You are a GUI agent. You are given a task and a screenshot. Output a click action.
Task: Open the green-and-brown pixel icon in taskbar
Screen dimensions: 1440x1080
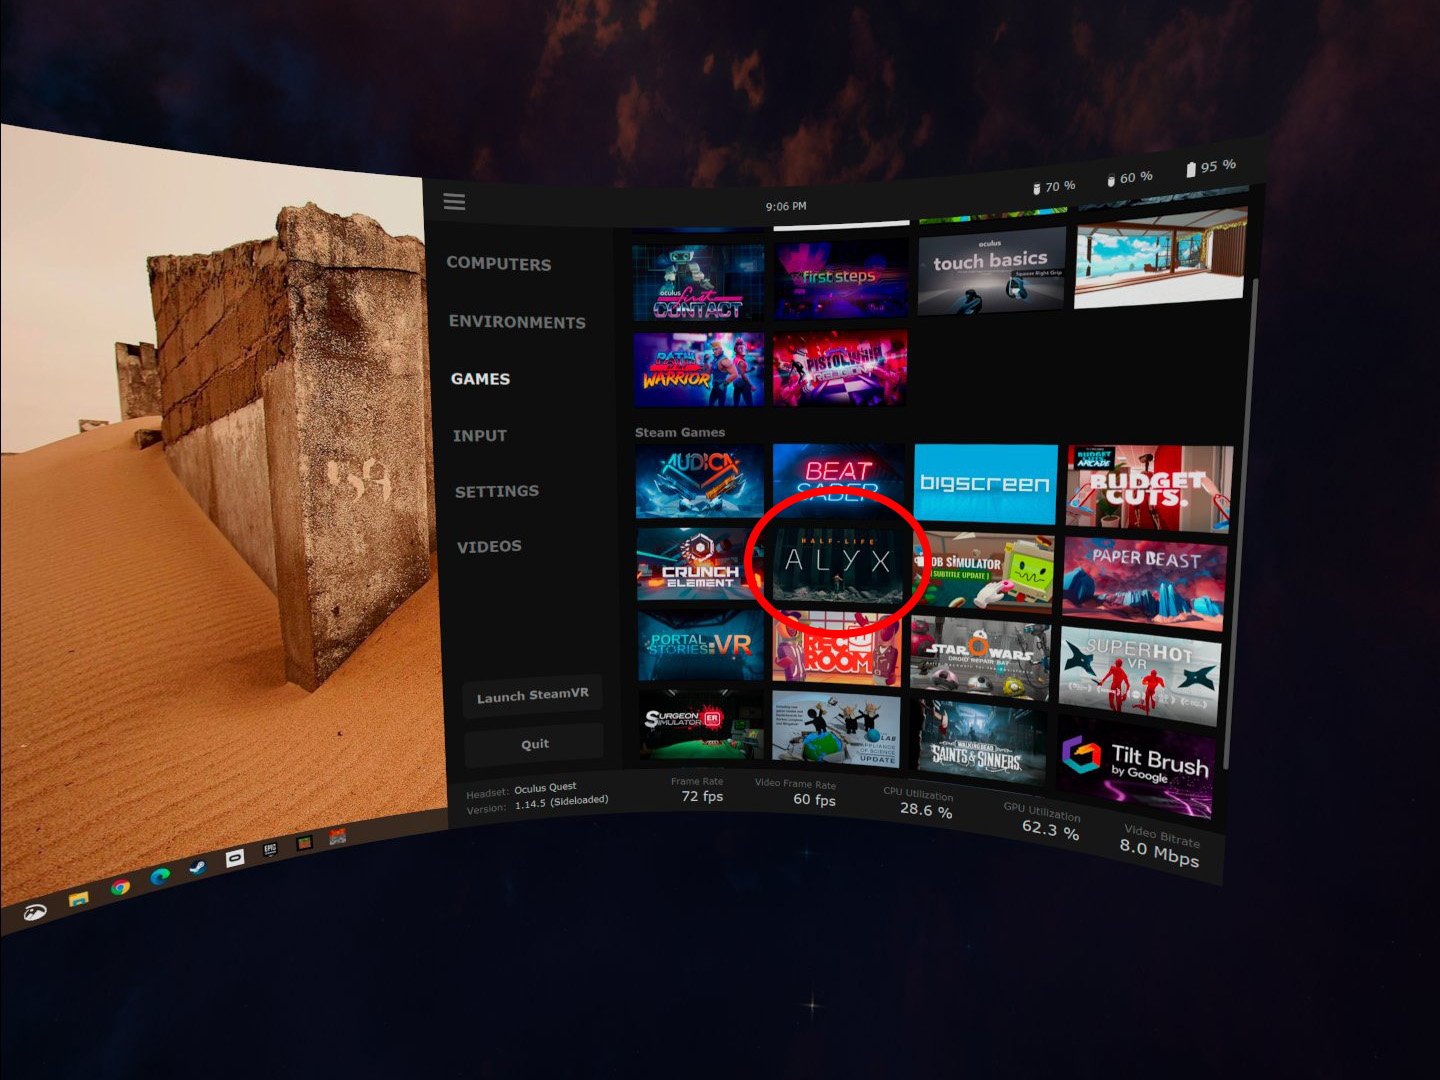pos(304,842)
